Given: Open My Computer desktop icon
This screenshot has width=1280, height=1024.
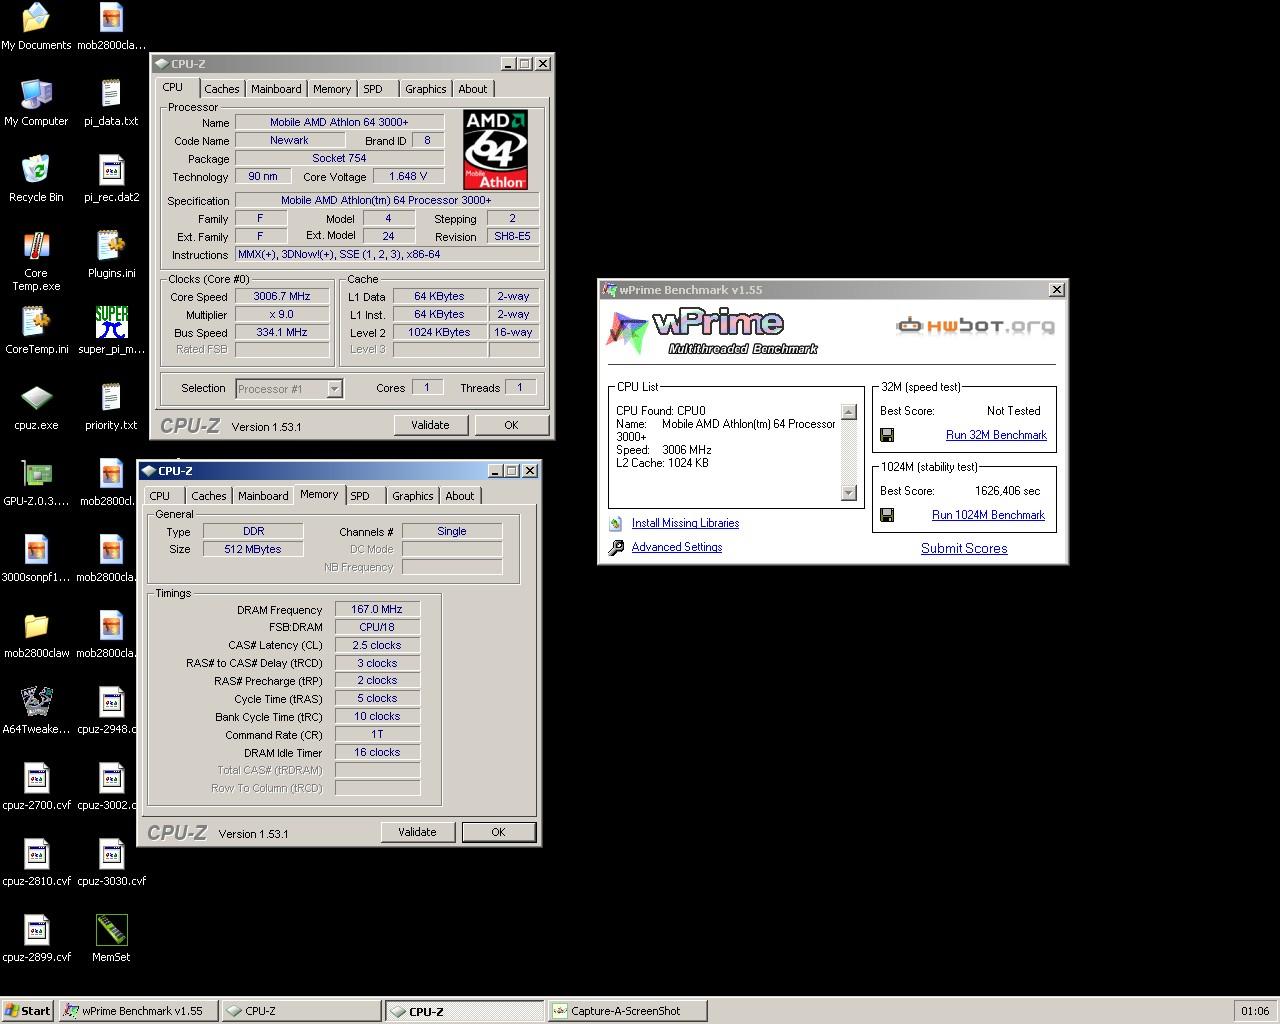Looking at the screenshot, I should [x=36, y=94].
